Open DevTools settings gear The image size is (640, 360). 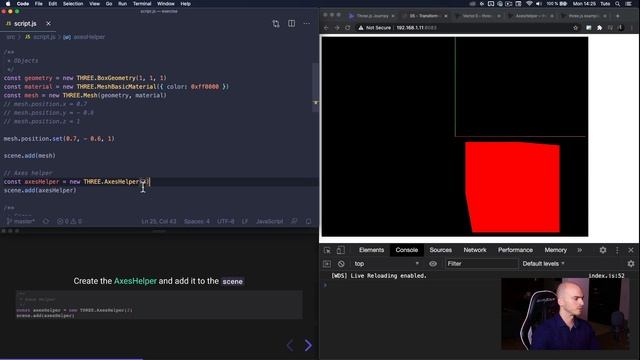click(x=603, y=250)
